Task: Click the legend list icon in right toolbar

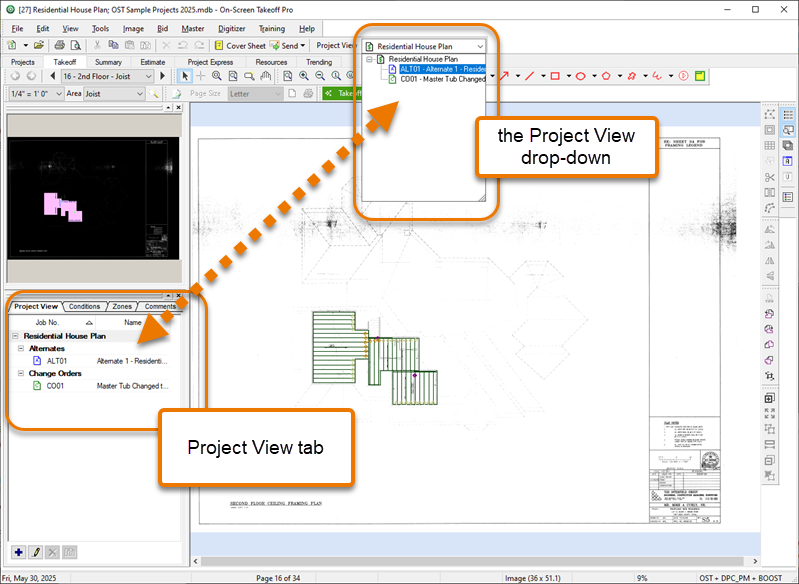Action: pos(788,197)
